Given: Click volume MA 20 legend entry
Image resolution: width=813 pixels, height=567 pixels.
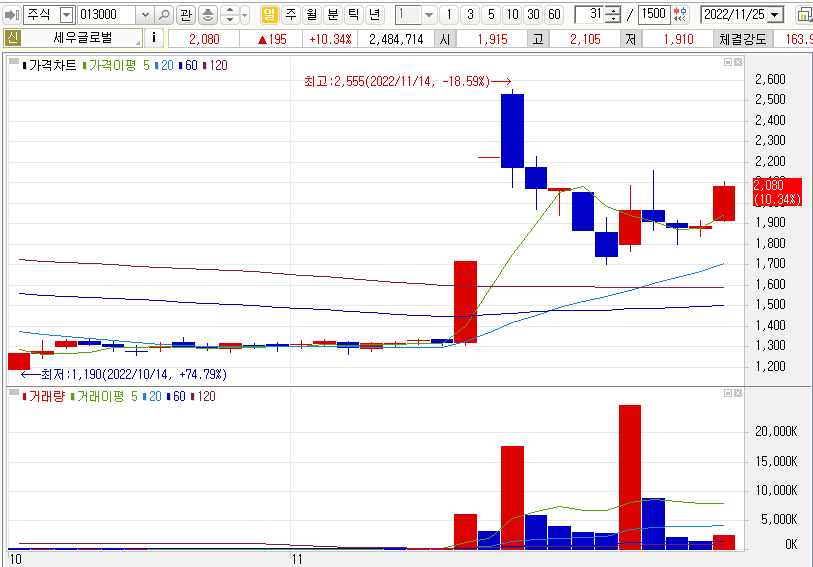Looking at the screenshot, I should pyautogui.click(x=152, y=396).
